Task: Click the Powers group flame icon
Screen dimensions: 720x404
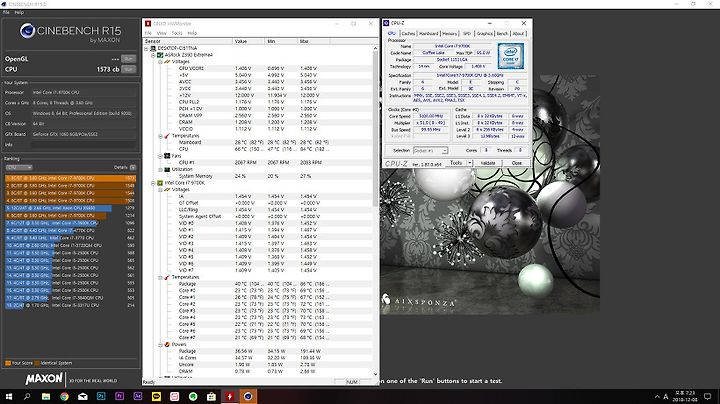Action: [x=167, y=344]
